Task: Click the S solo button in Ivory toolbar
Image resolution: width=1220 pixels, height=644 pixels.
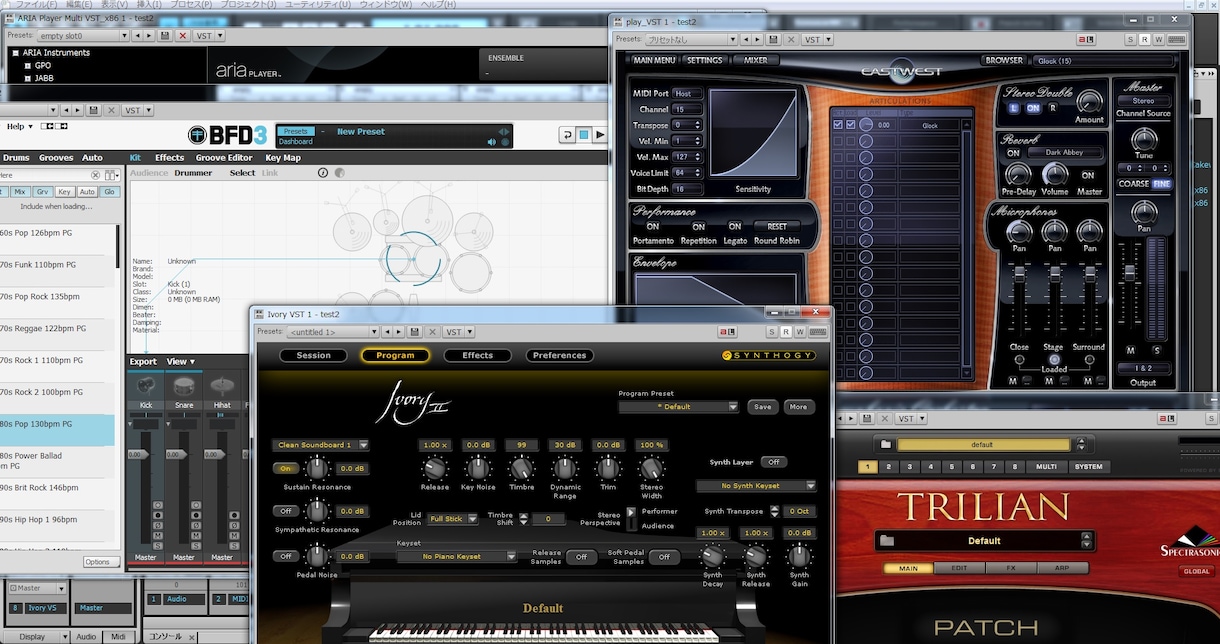Action: point(772,332)
